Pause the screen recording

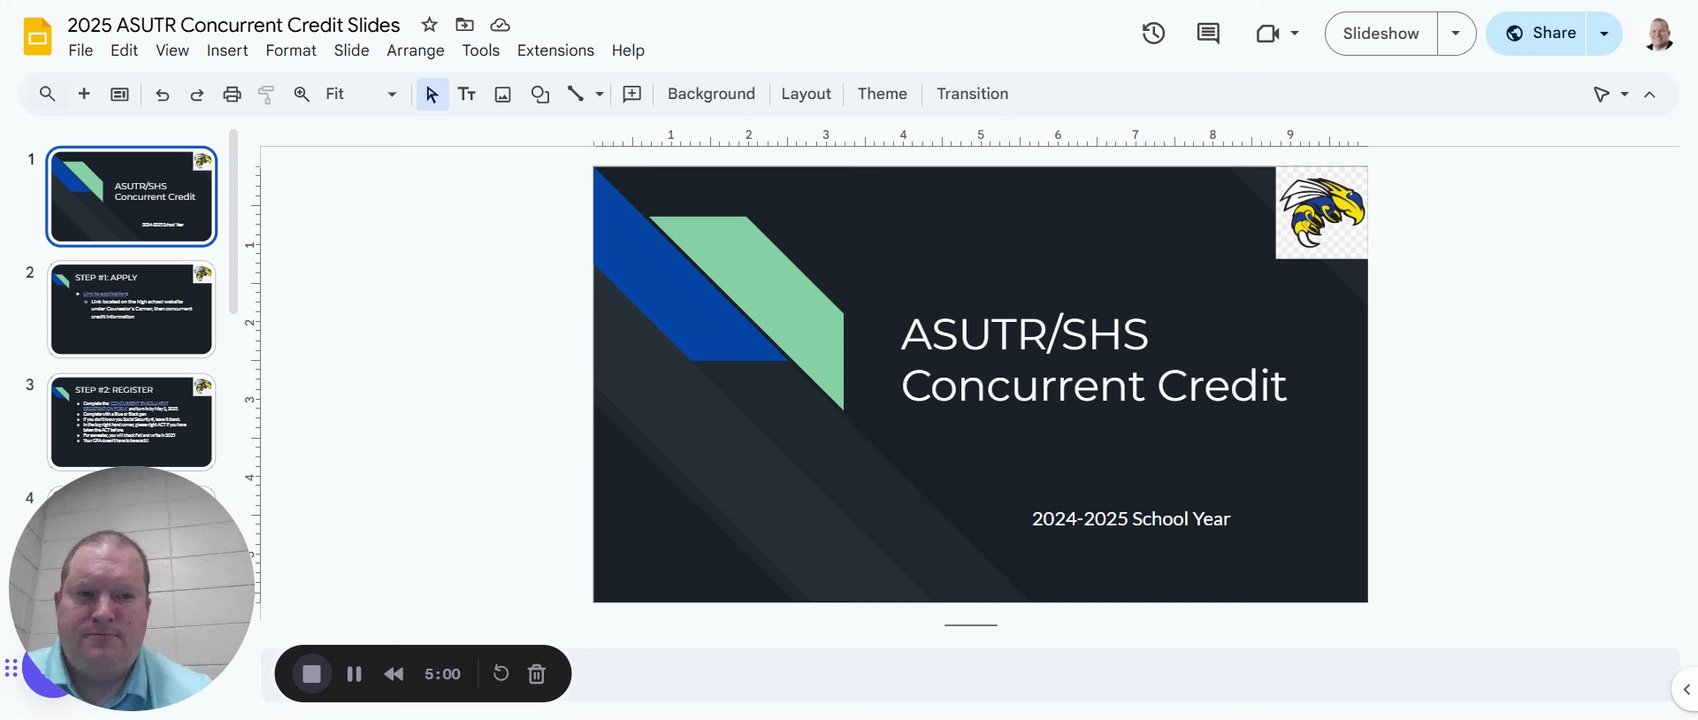(x=354, y=674)
